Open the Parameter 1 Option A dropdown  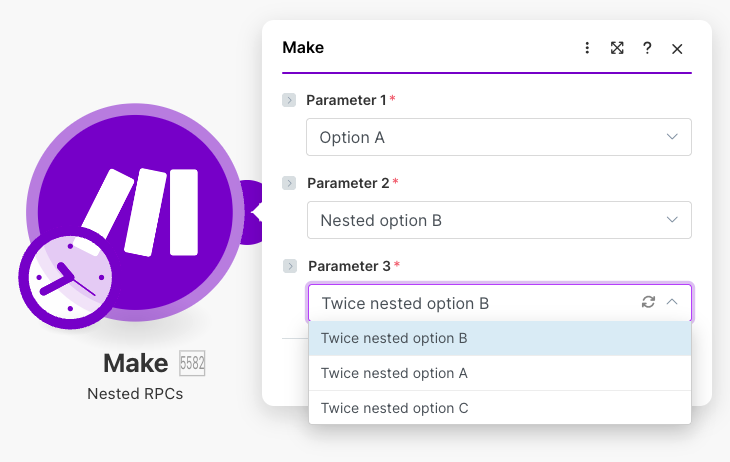tap(498, 137)
